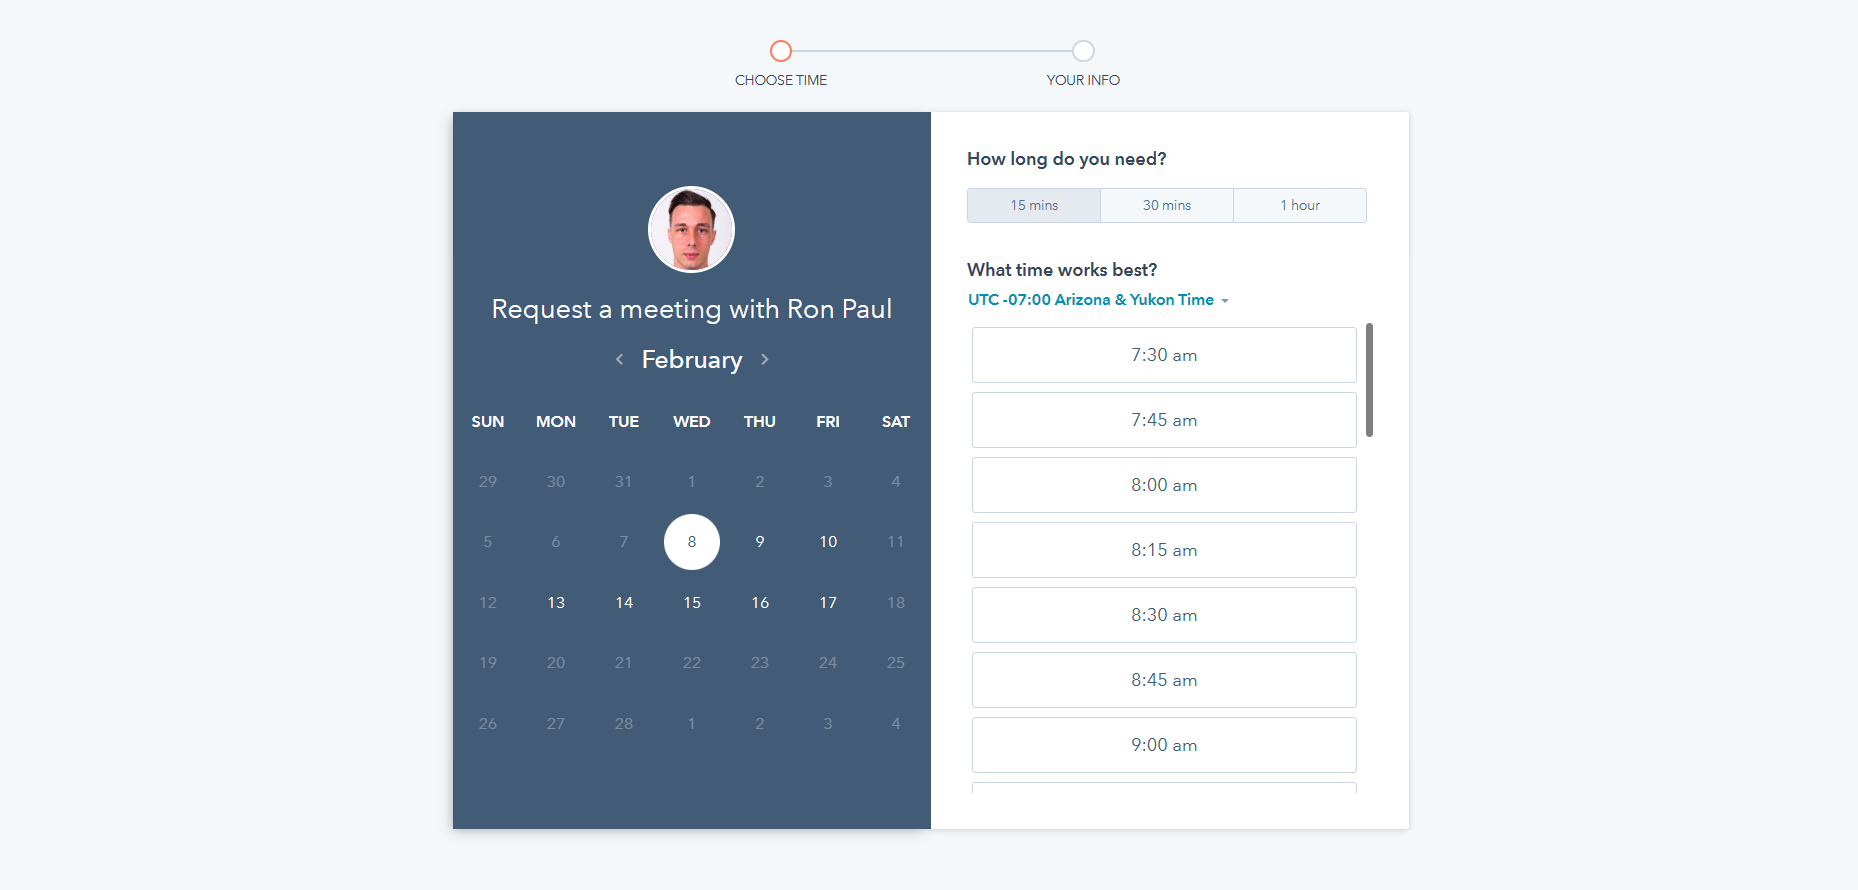Image resolution: width=1858 pixels, height=890 pixels.
Task: Pick the 8:15 am time slot
Action: coord(1163,550)
